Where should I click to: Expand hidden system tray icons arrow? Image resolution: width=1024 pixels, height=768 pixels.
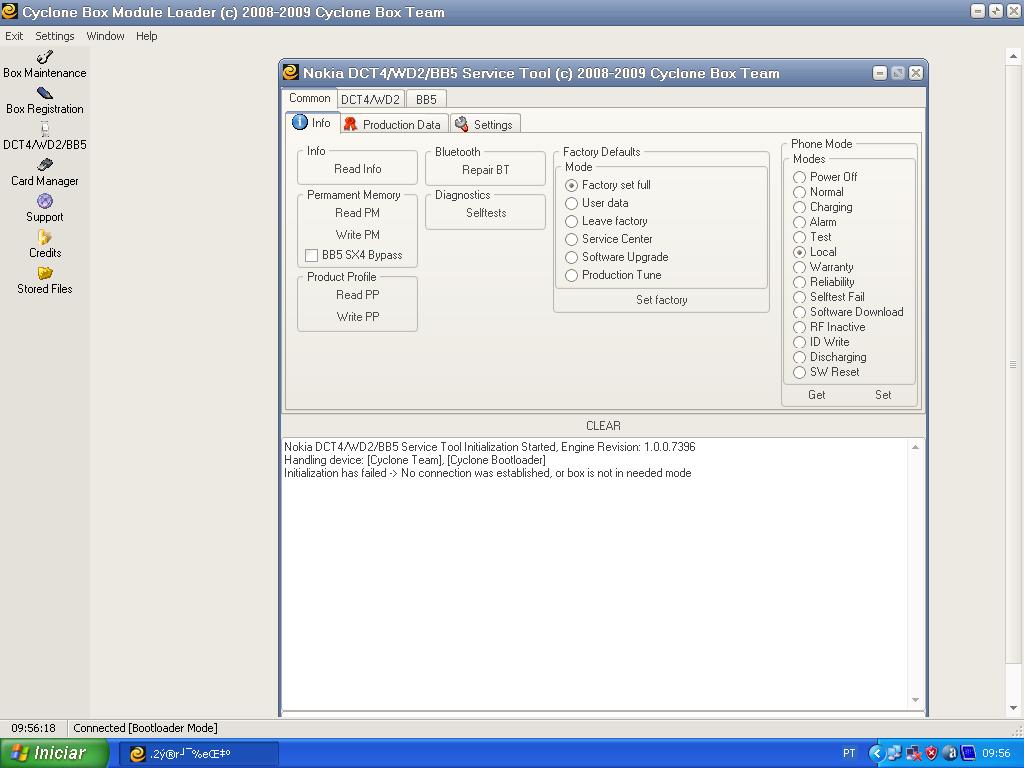(876, 753)
